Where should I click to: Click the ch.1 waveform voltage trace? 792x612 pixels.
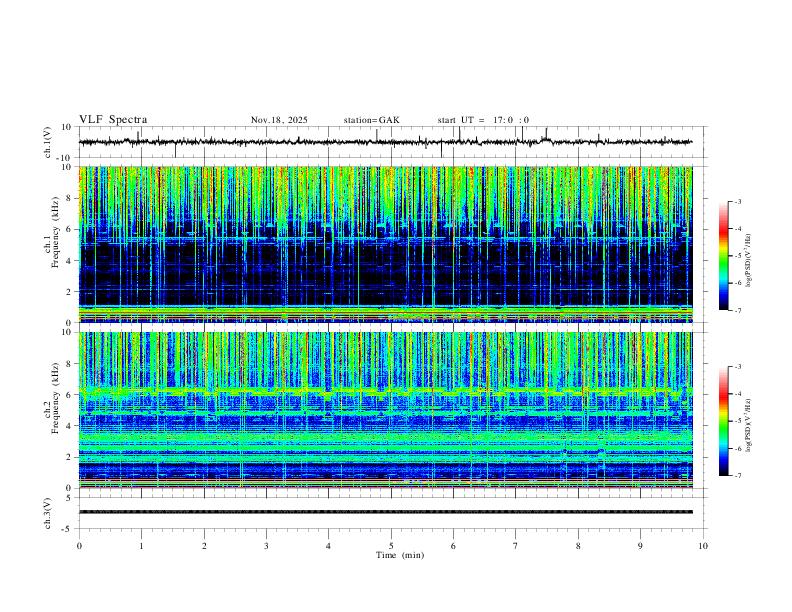(385, 142)
